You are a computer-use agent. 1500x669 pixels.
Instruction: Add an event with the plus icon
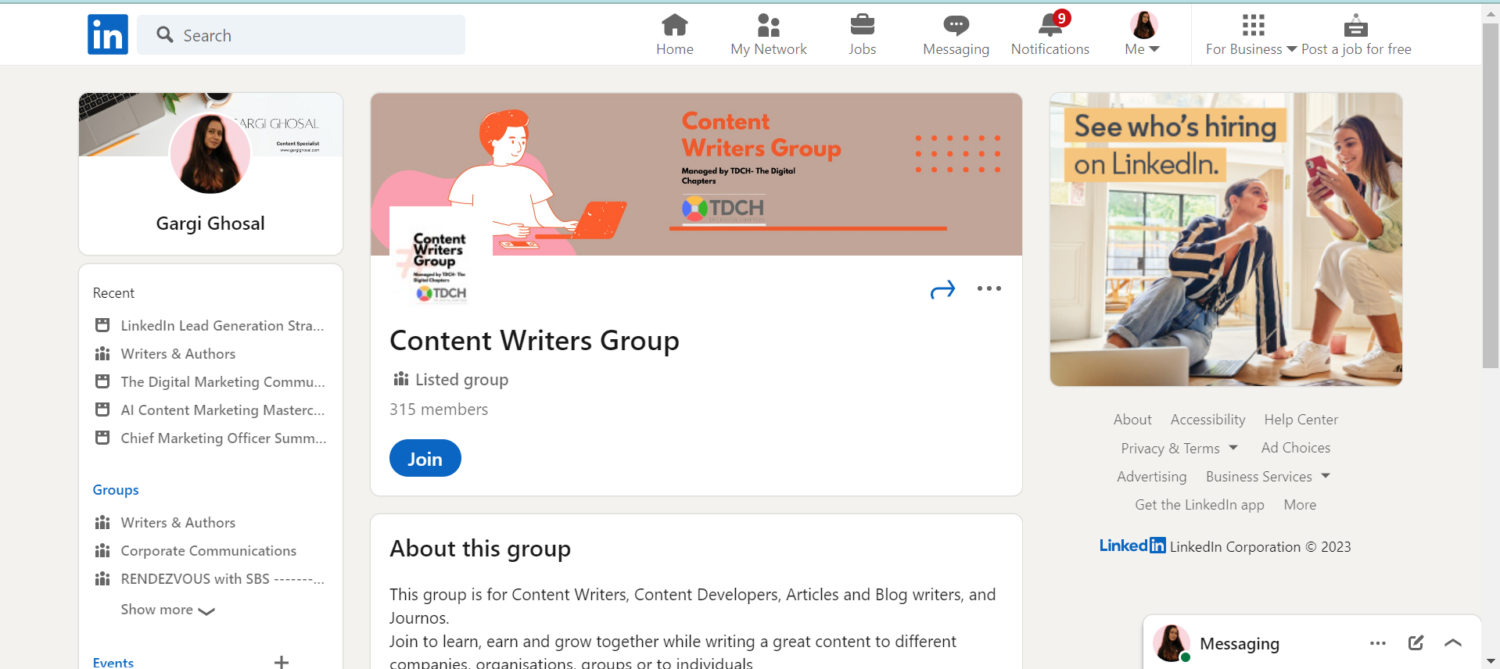tap(281, 661)
